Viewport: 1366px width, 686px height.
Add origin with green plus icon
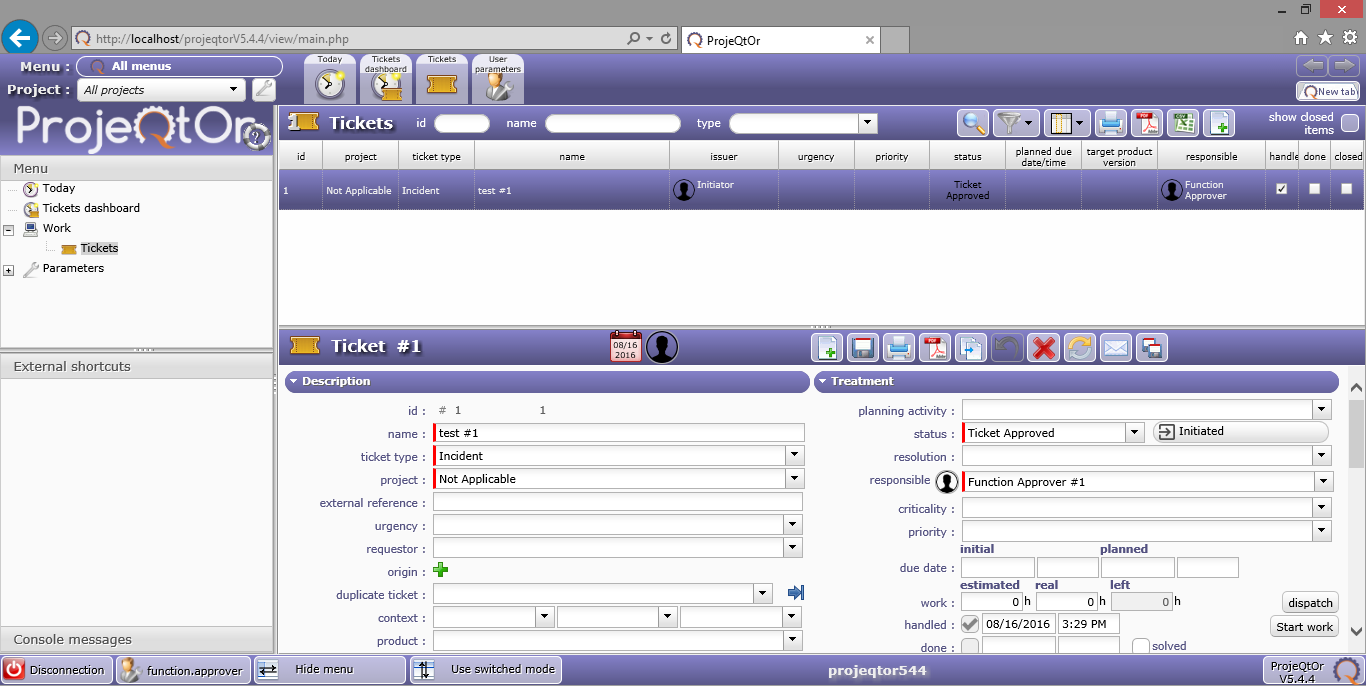[440, 571]
